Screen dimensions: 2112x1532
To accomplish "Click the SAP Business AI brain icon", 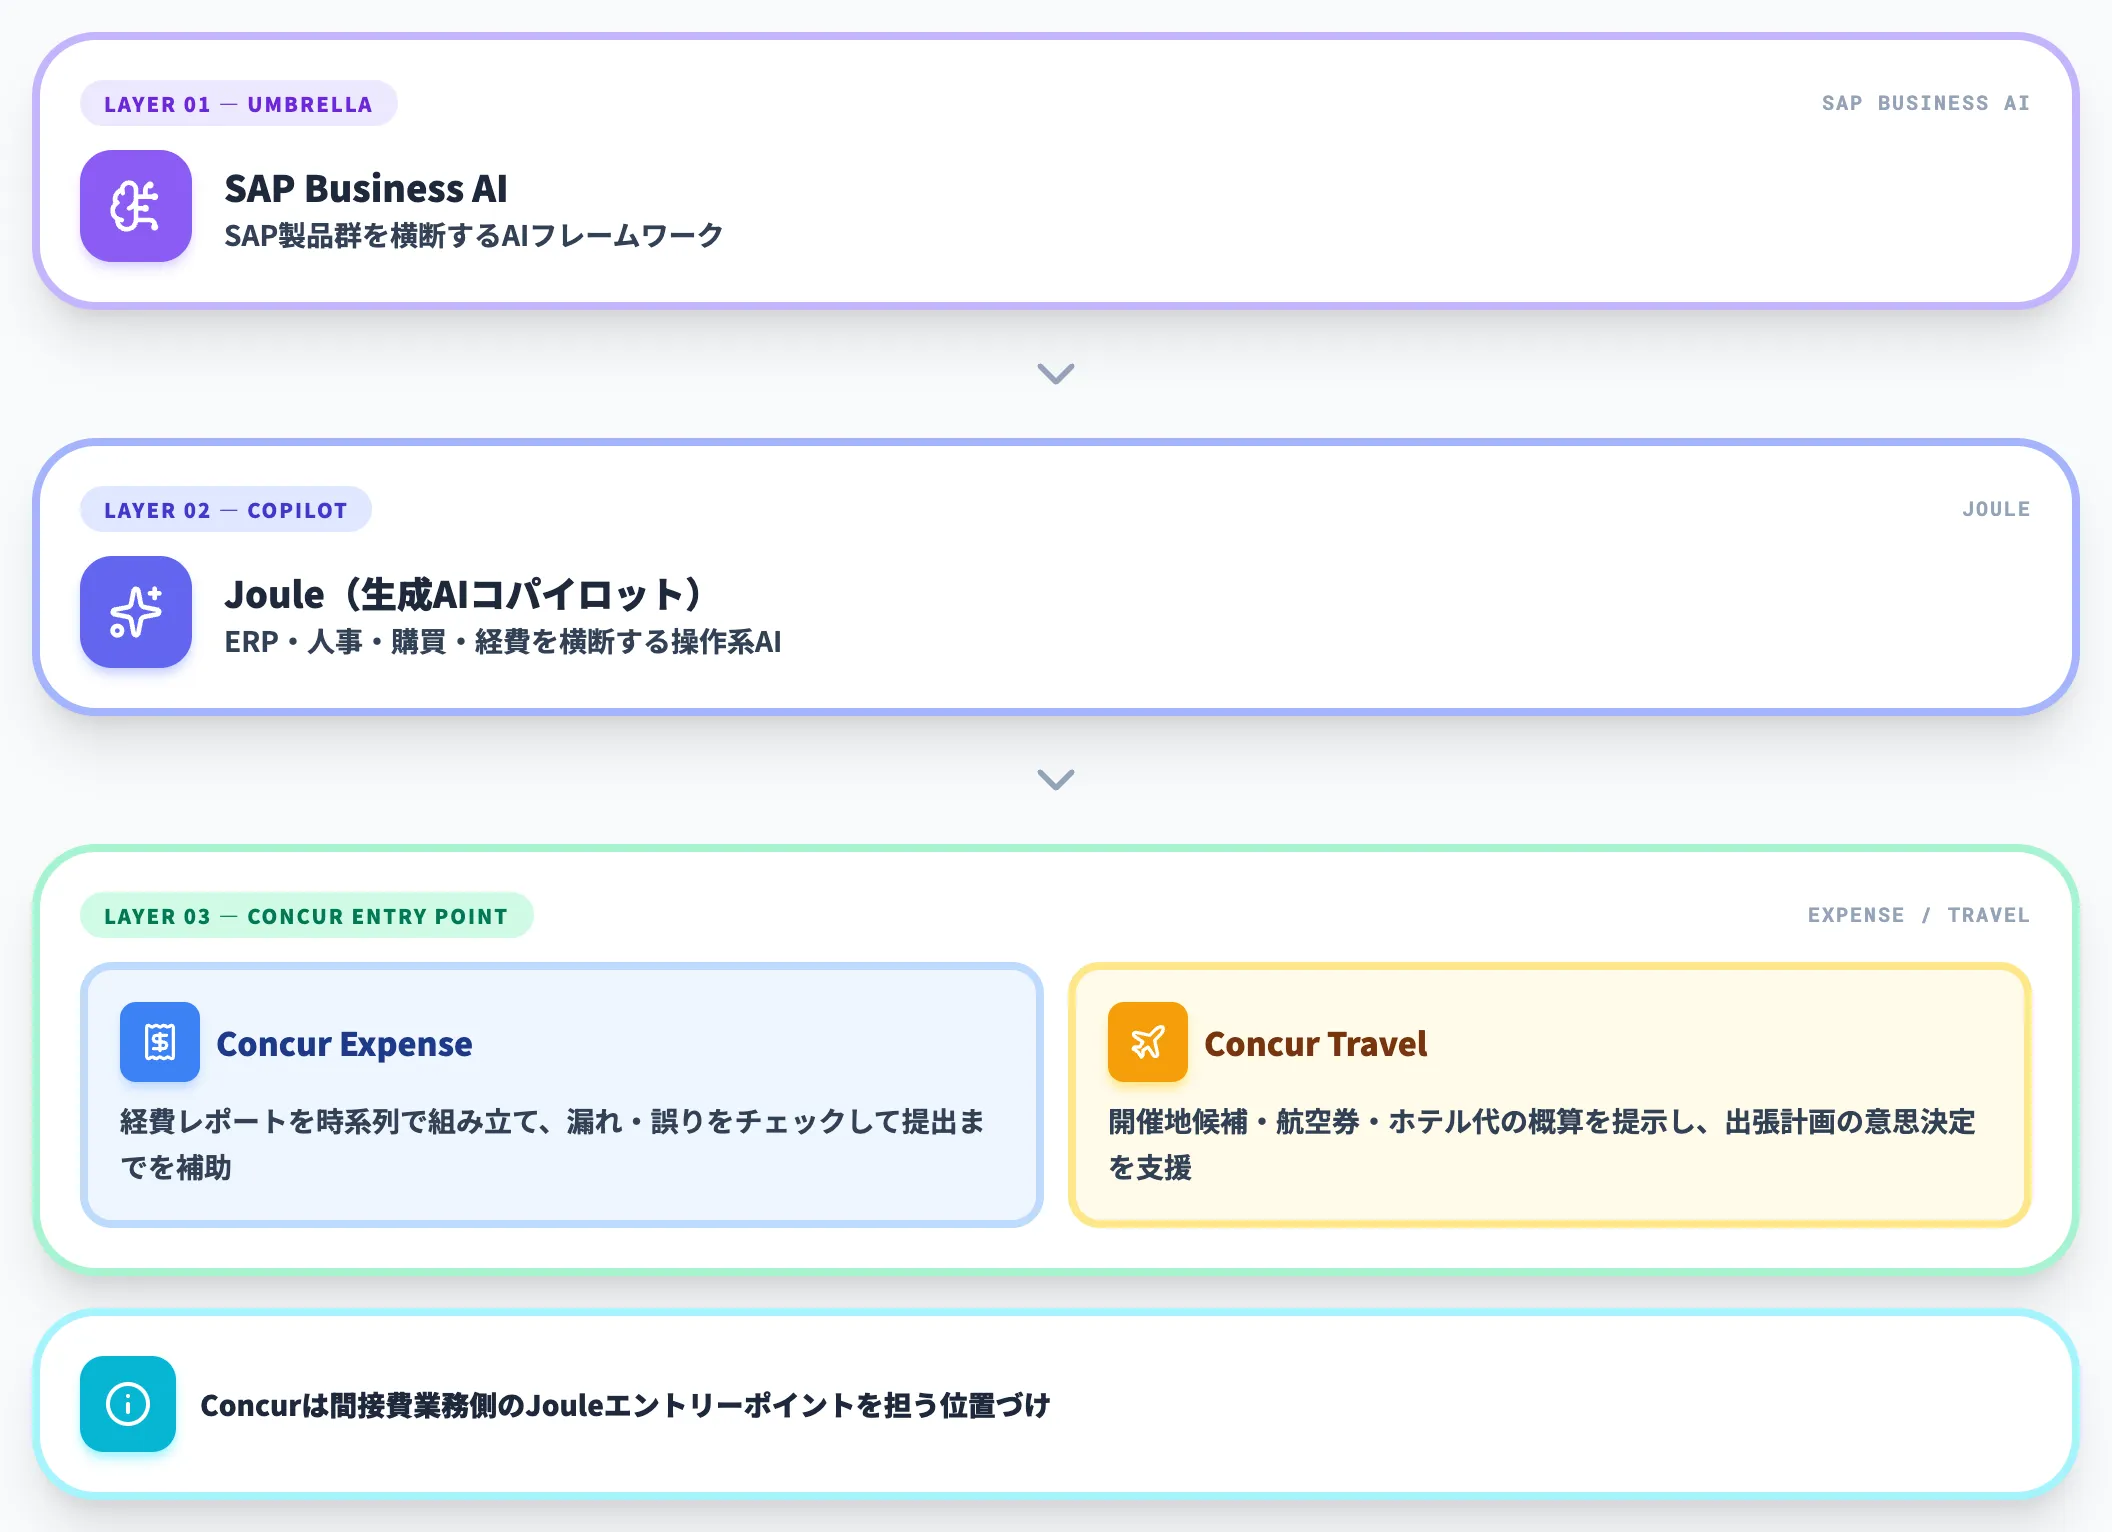I will point(136,206).
